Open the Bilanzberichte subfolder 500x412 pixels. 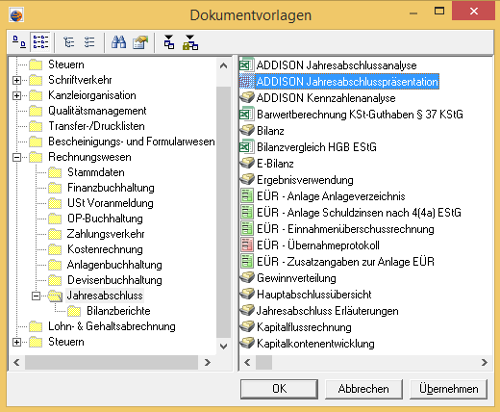[x=118, y=311]
